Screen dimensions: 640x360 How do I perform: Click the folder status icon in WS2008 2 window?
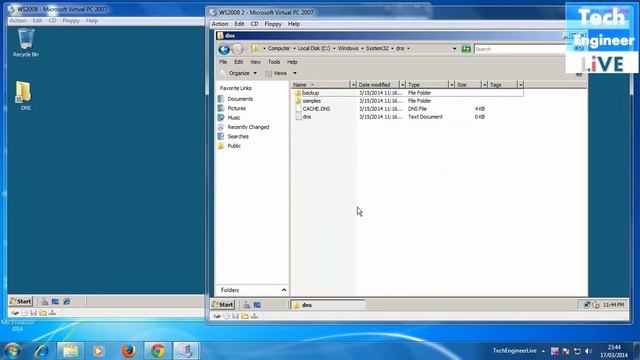pyautogui.click(x=244, y=316)
